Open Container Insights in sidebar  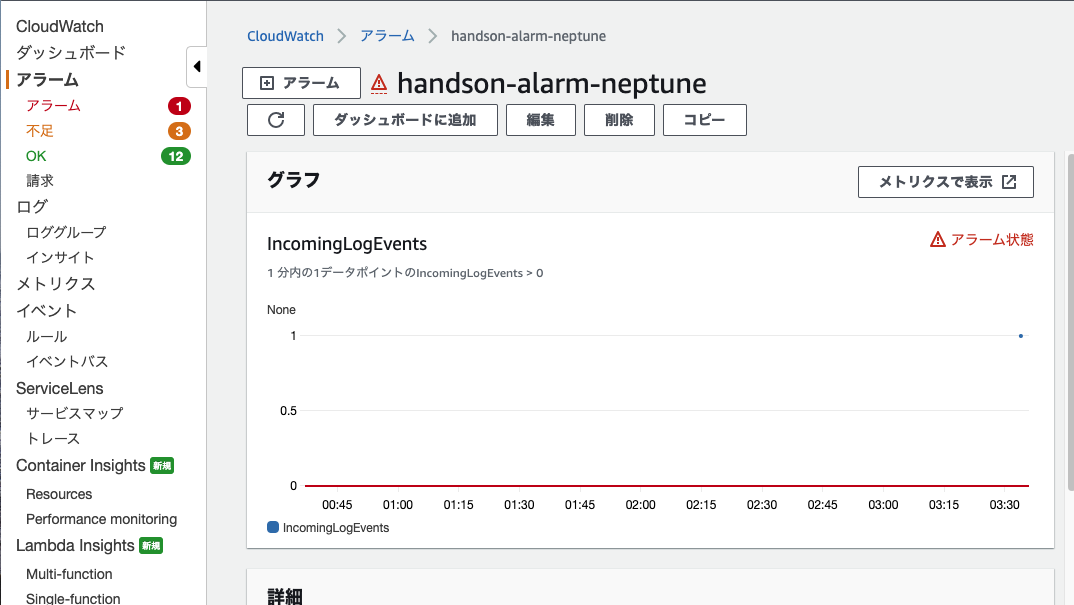click(81, 465)
